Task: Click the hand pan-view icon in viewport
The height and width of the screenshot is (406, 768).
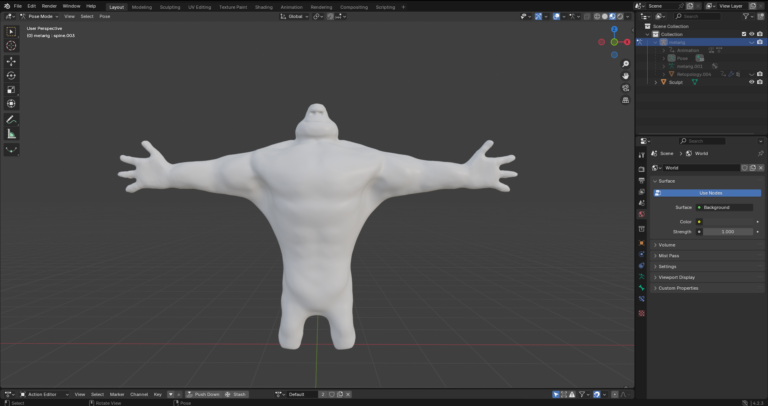Action: pos(625,75)
